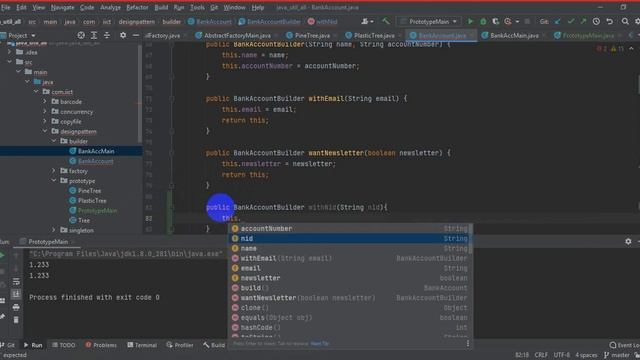640x360 pixels.
Task: Open the BankAccount file in the project tree
Action: pyautogui.click(x=96, y=161)
